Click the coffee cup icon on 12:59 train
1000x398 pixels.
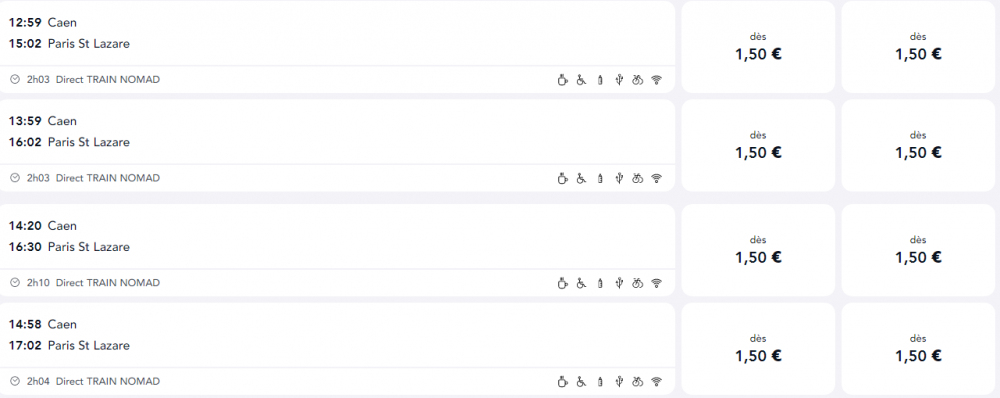pos(562,80)
